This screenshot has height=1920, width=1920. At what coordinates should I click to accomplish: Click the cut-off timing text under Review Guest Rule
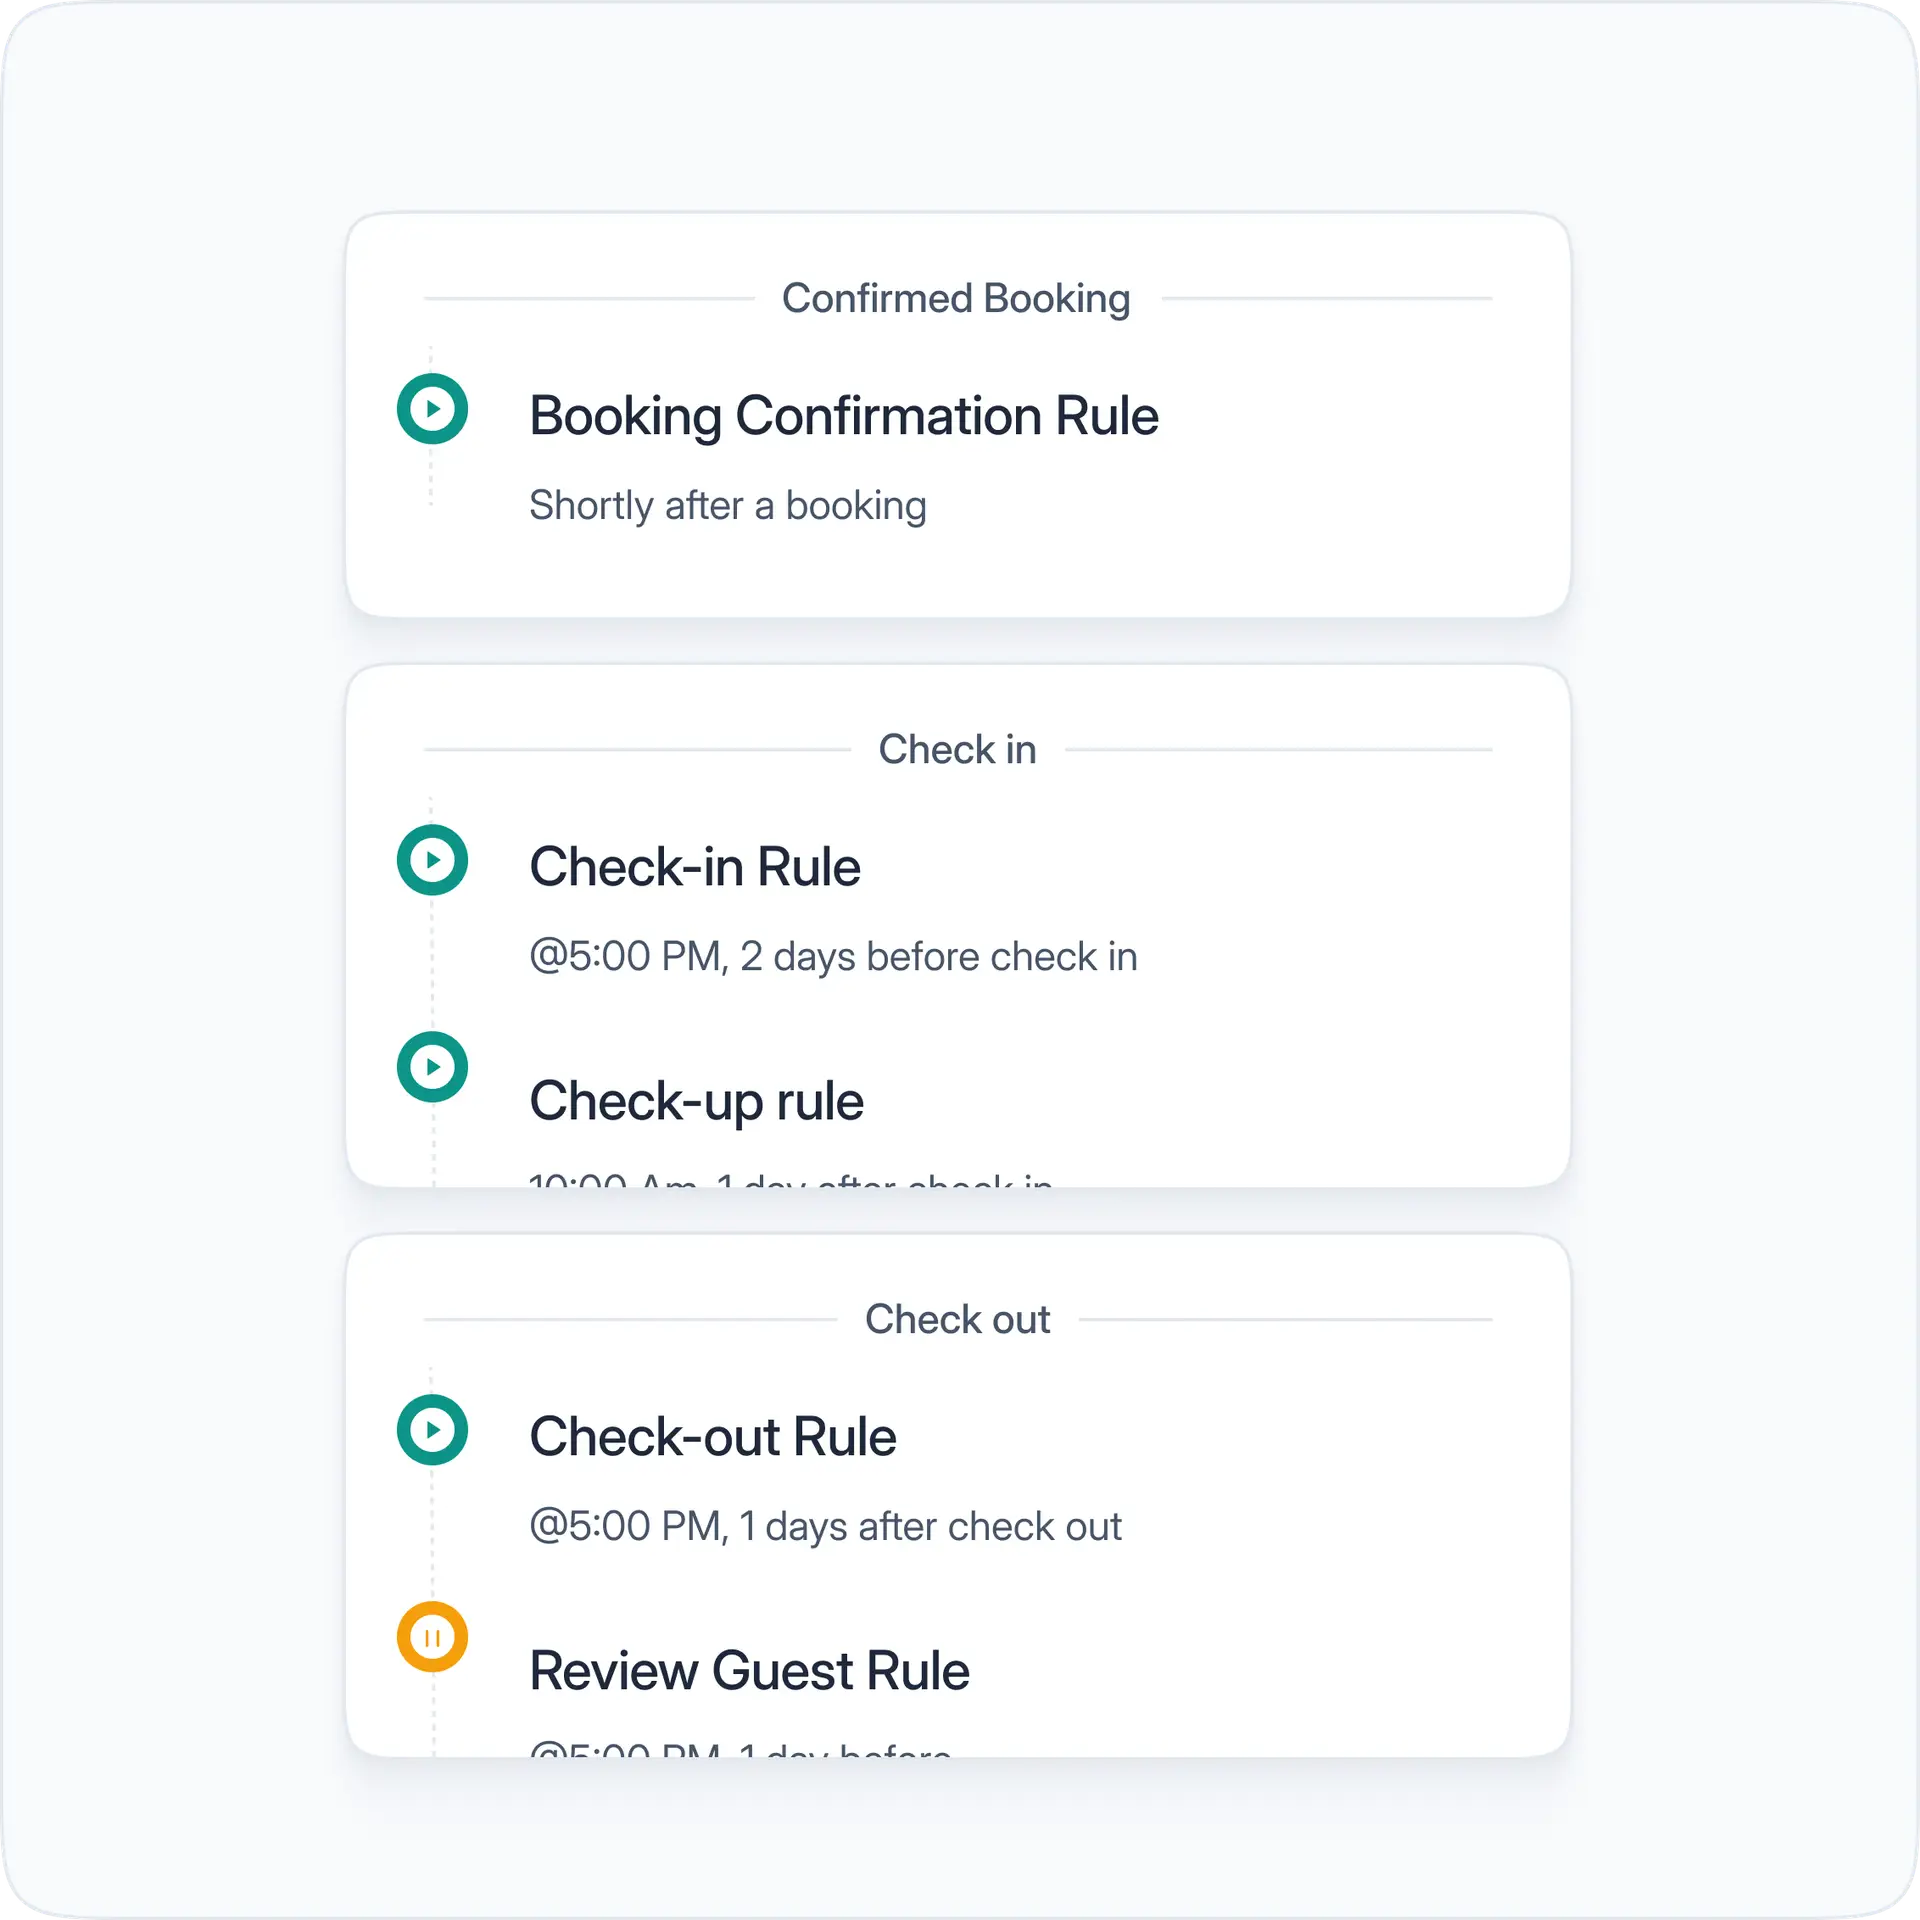point(740,1749)
